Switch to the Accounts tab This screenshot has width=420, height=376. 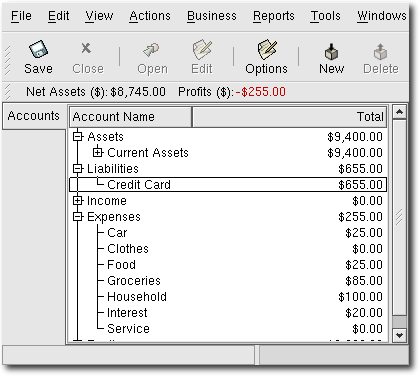(x=34, y=116)
